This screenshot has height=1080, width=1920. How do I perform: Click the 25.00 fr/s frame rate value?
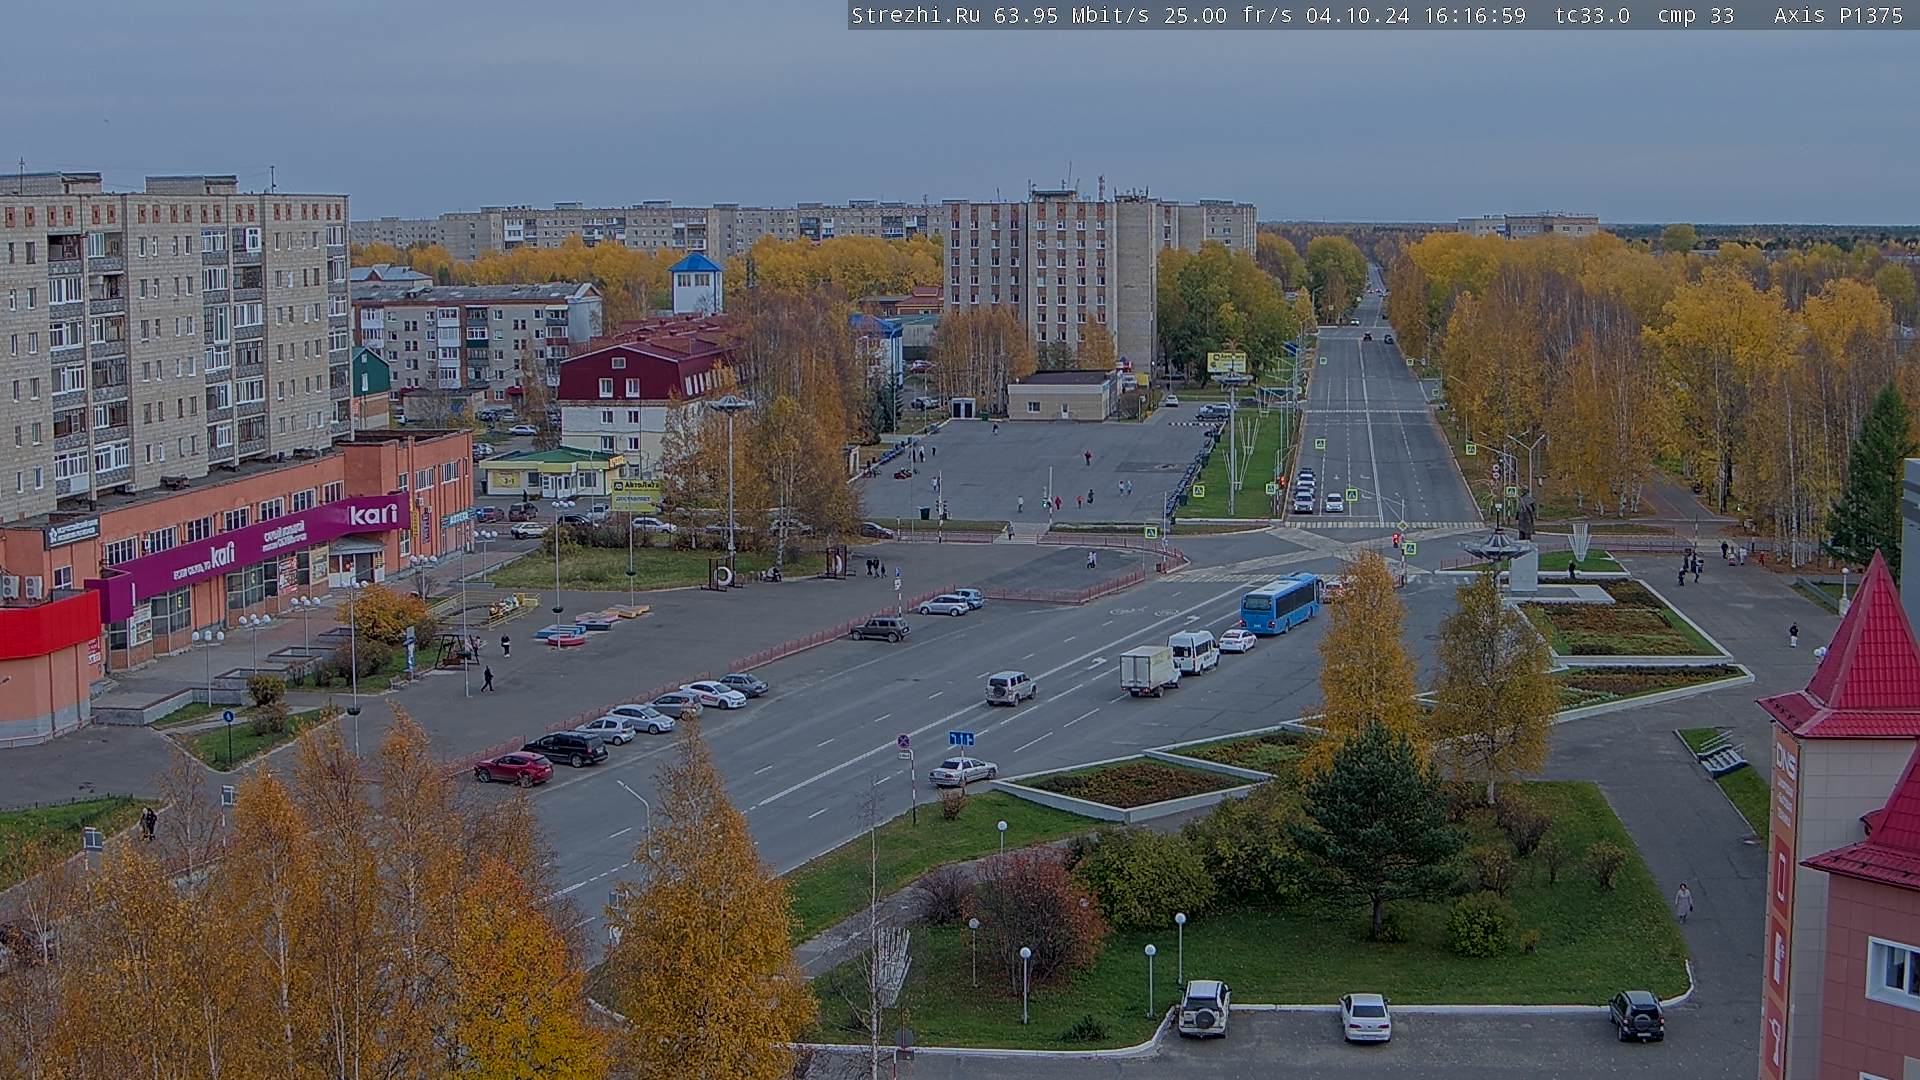[1227, 15]
